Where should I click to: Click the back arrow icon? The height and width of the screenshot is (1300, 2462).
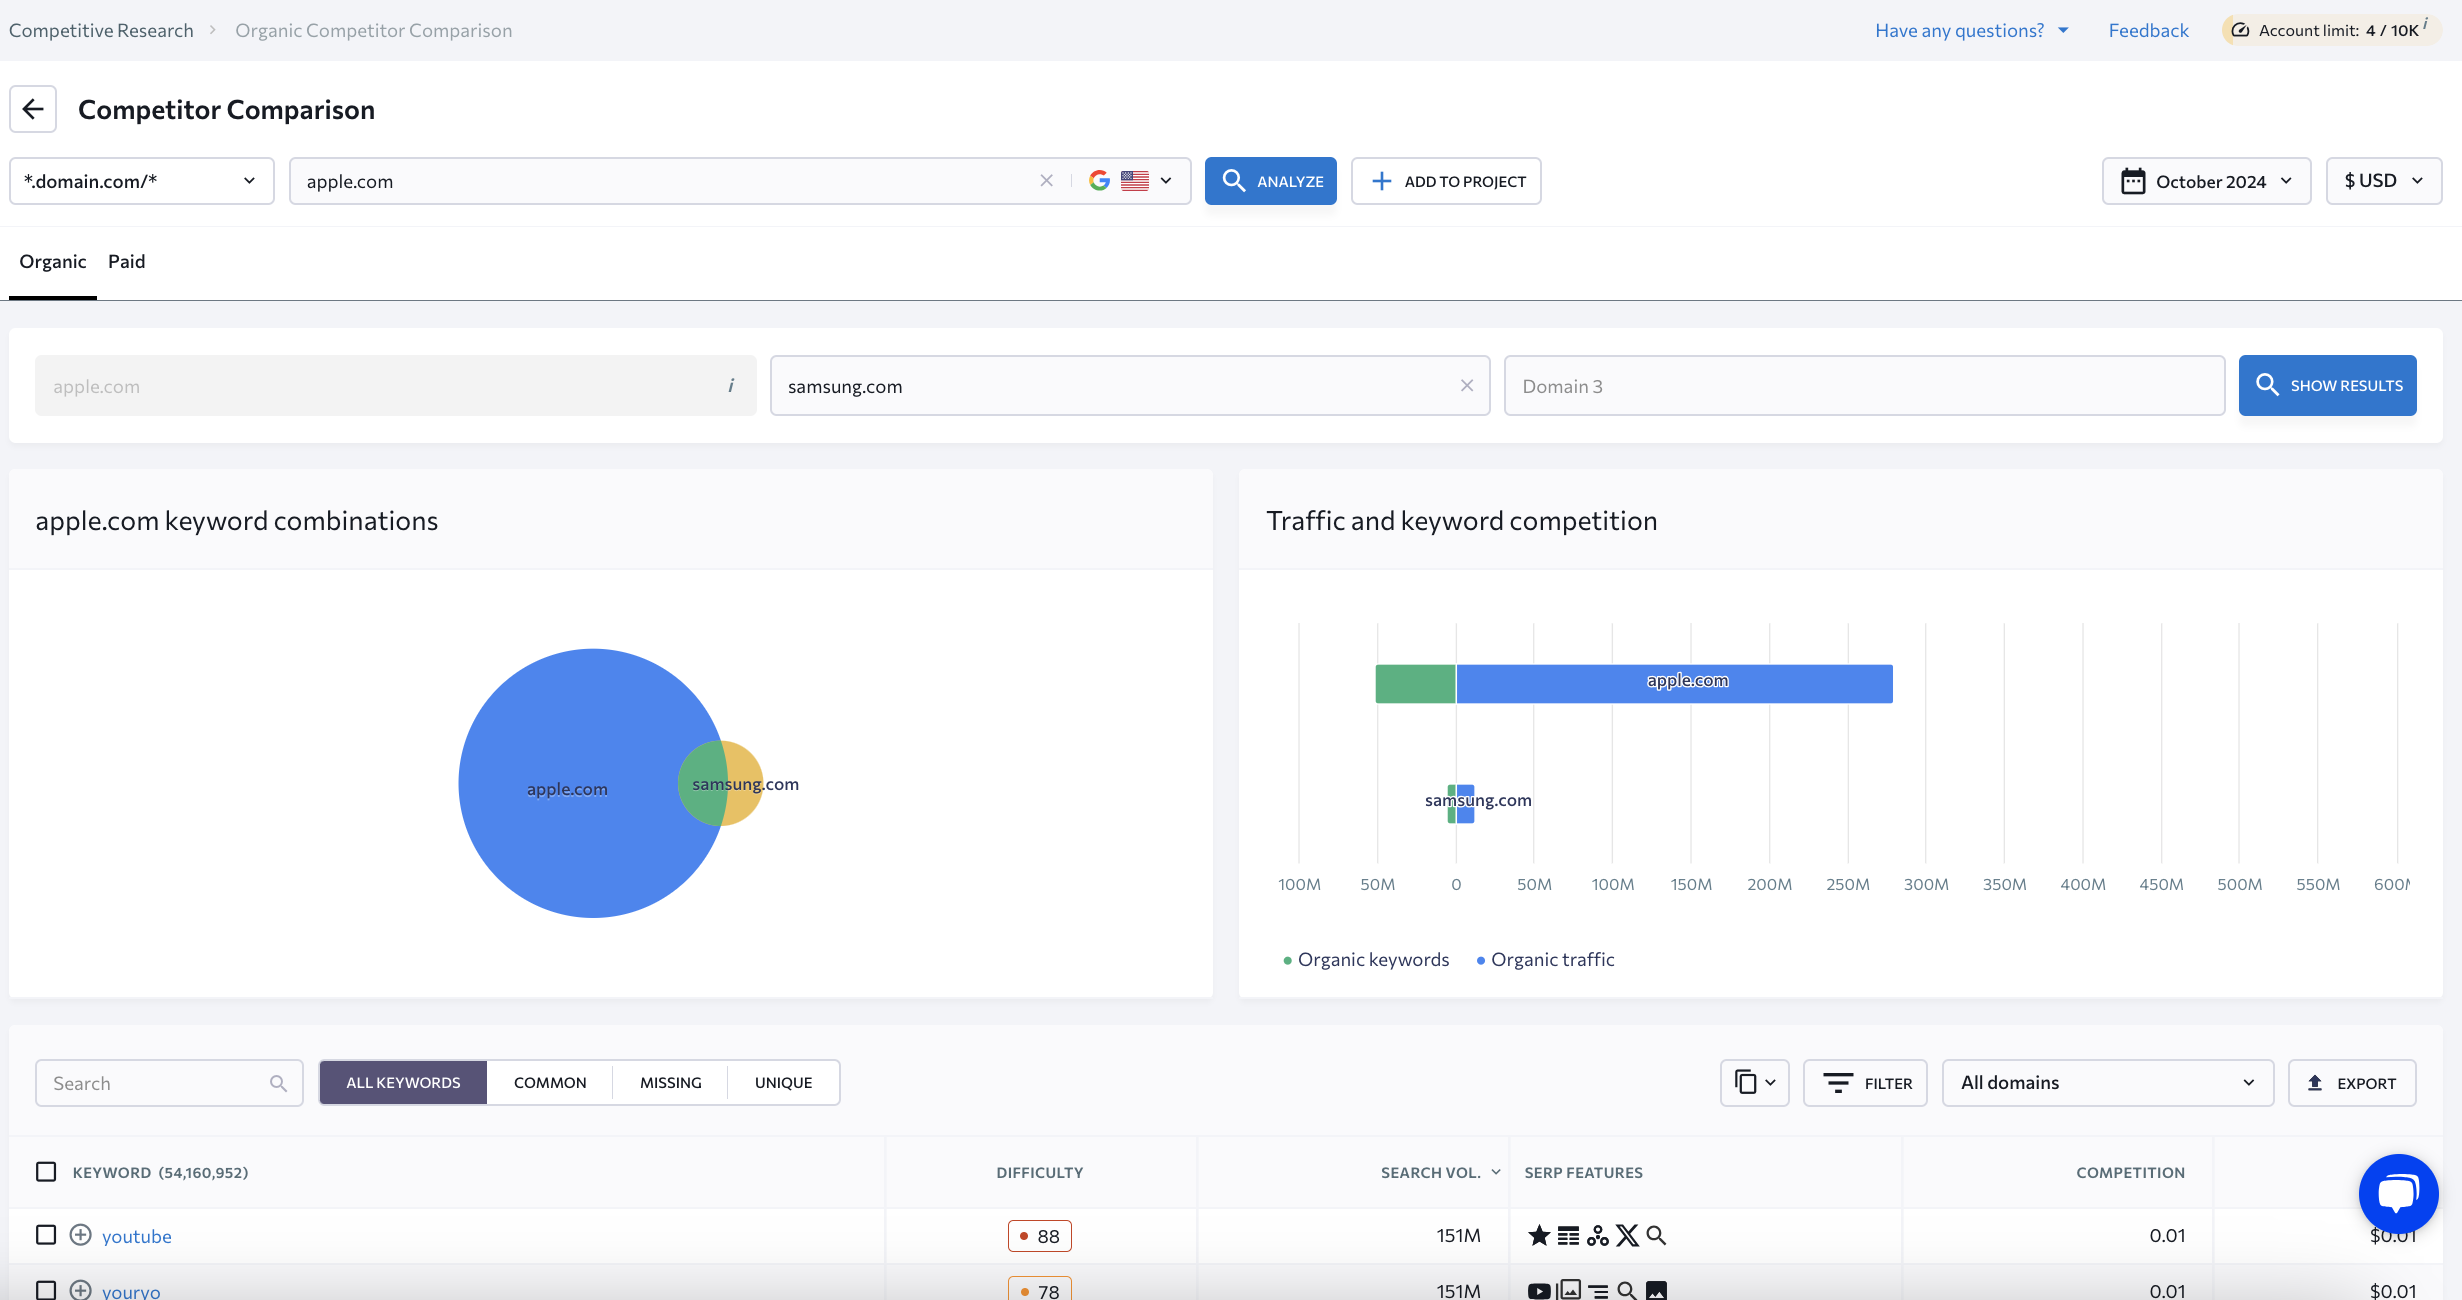[x=33, y=109]
